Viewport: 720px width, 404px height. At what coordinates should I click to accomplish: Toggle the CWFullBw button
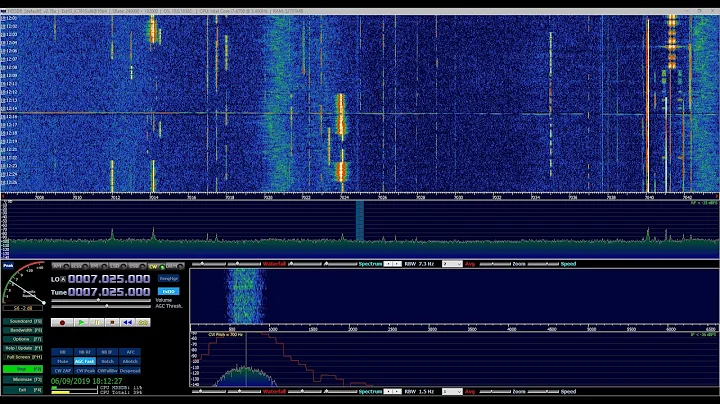point(107,370)
